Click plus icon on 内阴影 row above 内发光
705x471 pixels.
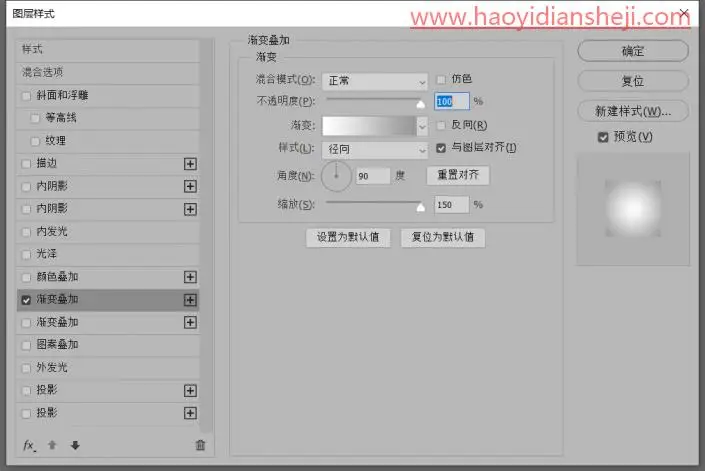click(x=190, y=209)
